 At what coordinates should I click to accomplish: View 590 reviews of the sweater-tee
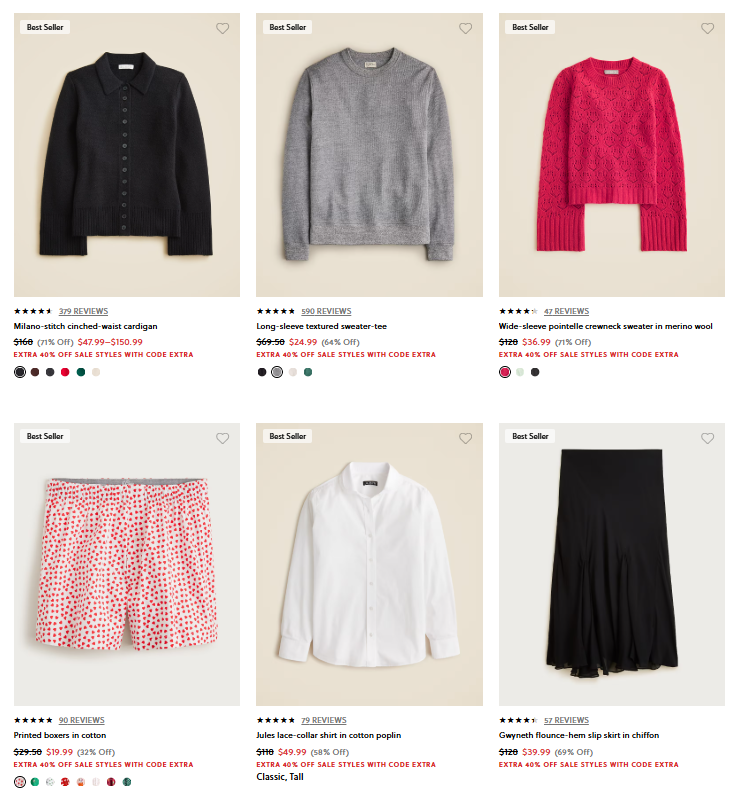pyautogui.click(x=326, y=311)
